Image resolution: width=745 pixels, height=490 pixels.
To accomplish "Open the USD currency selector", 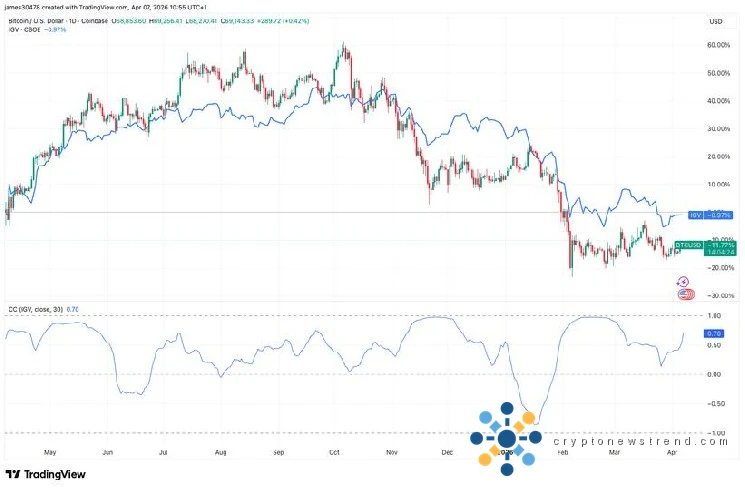I will [x=715, y=21].
